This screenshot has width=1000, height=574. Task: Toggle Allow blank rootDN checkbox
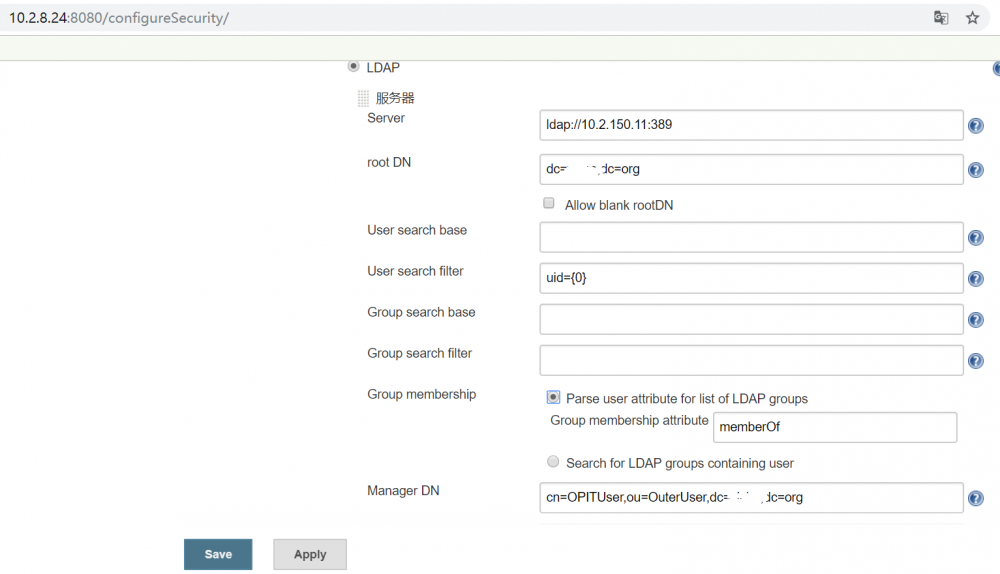pos(548,203)
